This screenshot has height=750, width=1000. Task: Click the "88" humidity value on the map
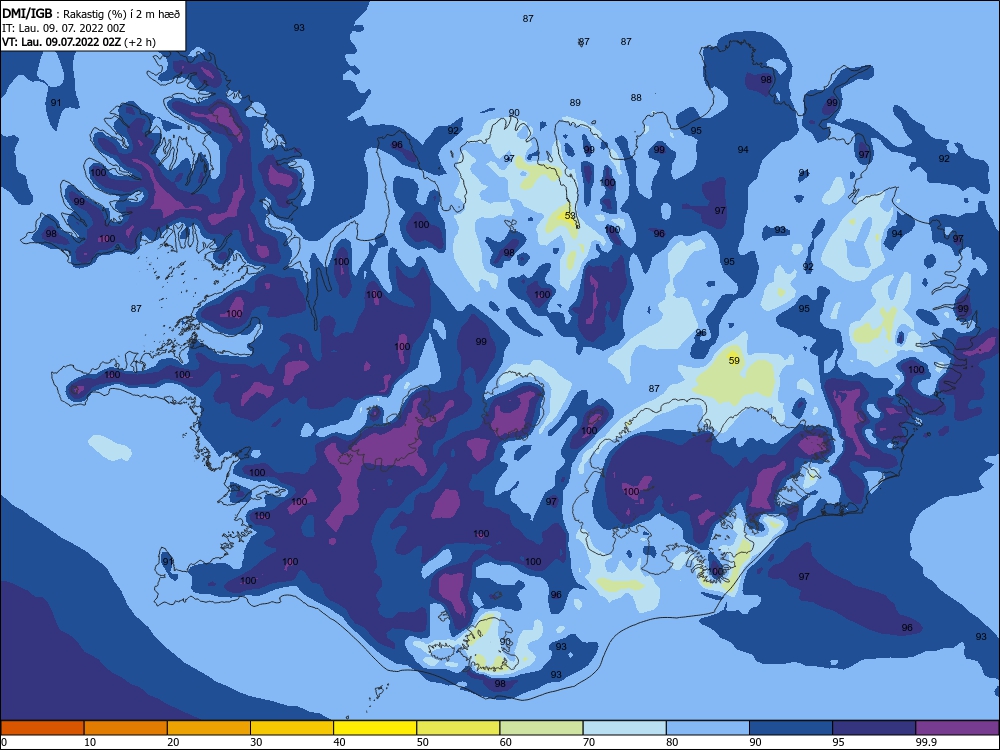pos(636,98)
